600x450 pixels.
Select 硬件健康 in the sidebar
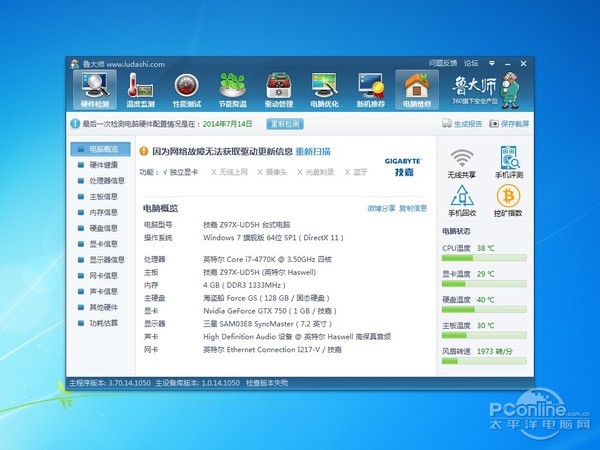point(100,165)
